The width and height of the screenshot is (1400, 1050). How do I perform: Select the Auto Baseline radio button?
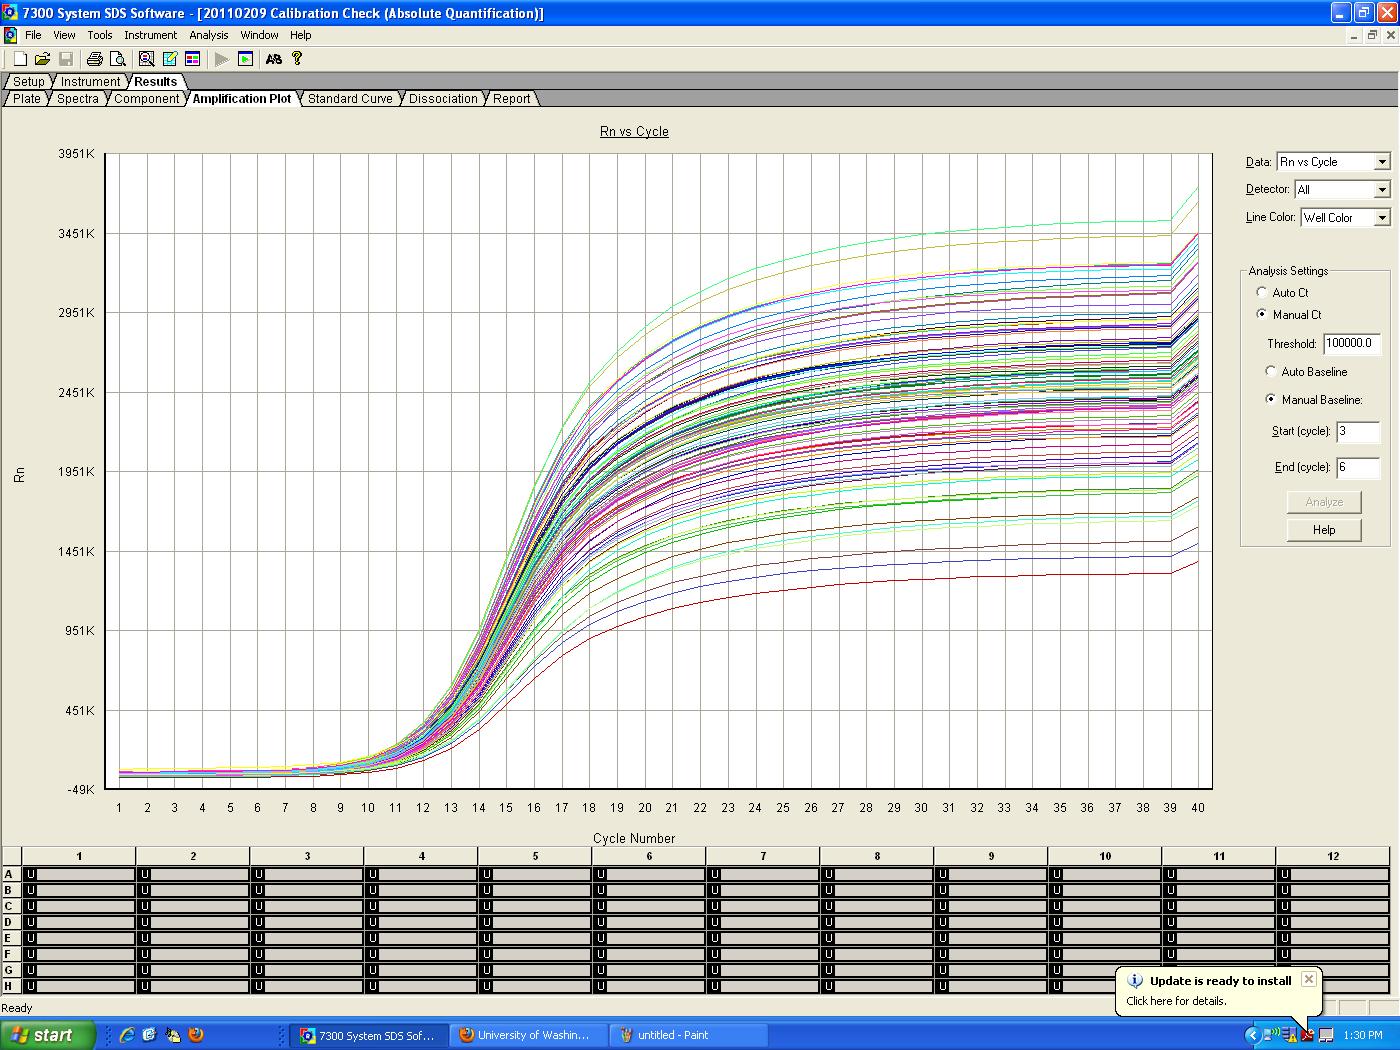[1271, 371]
